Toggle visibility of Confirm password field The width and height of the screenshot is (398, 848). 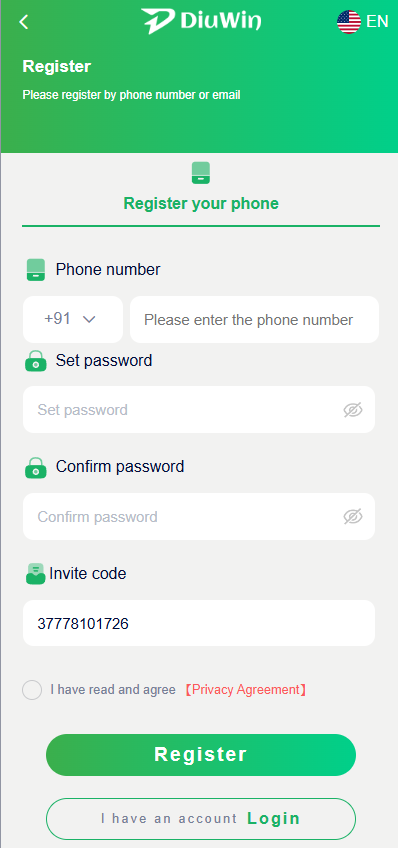353,516
